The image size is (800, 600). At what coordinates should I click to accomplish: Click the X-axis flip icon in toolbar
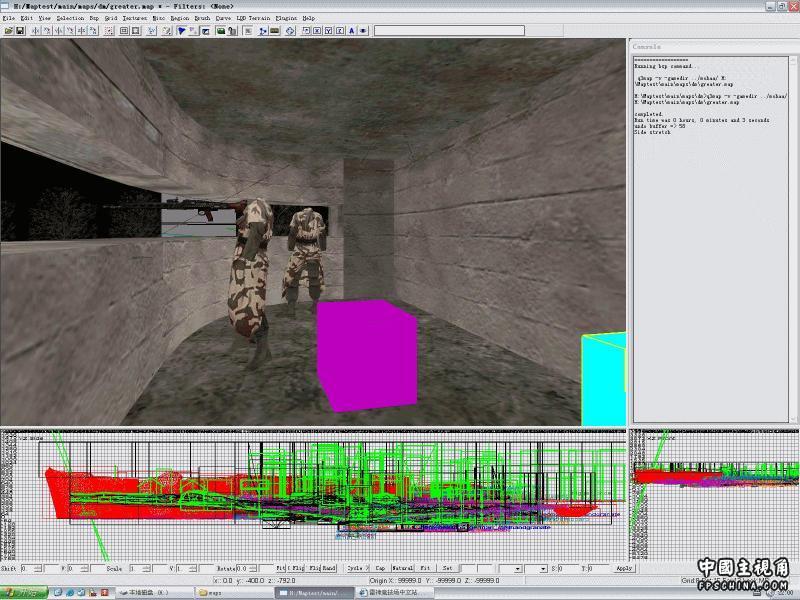(36, 31)
